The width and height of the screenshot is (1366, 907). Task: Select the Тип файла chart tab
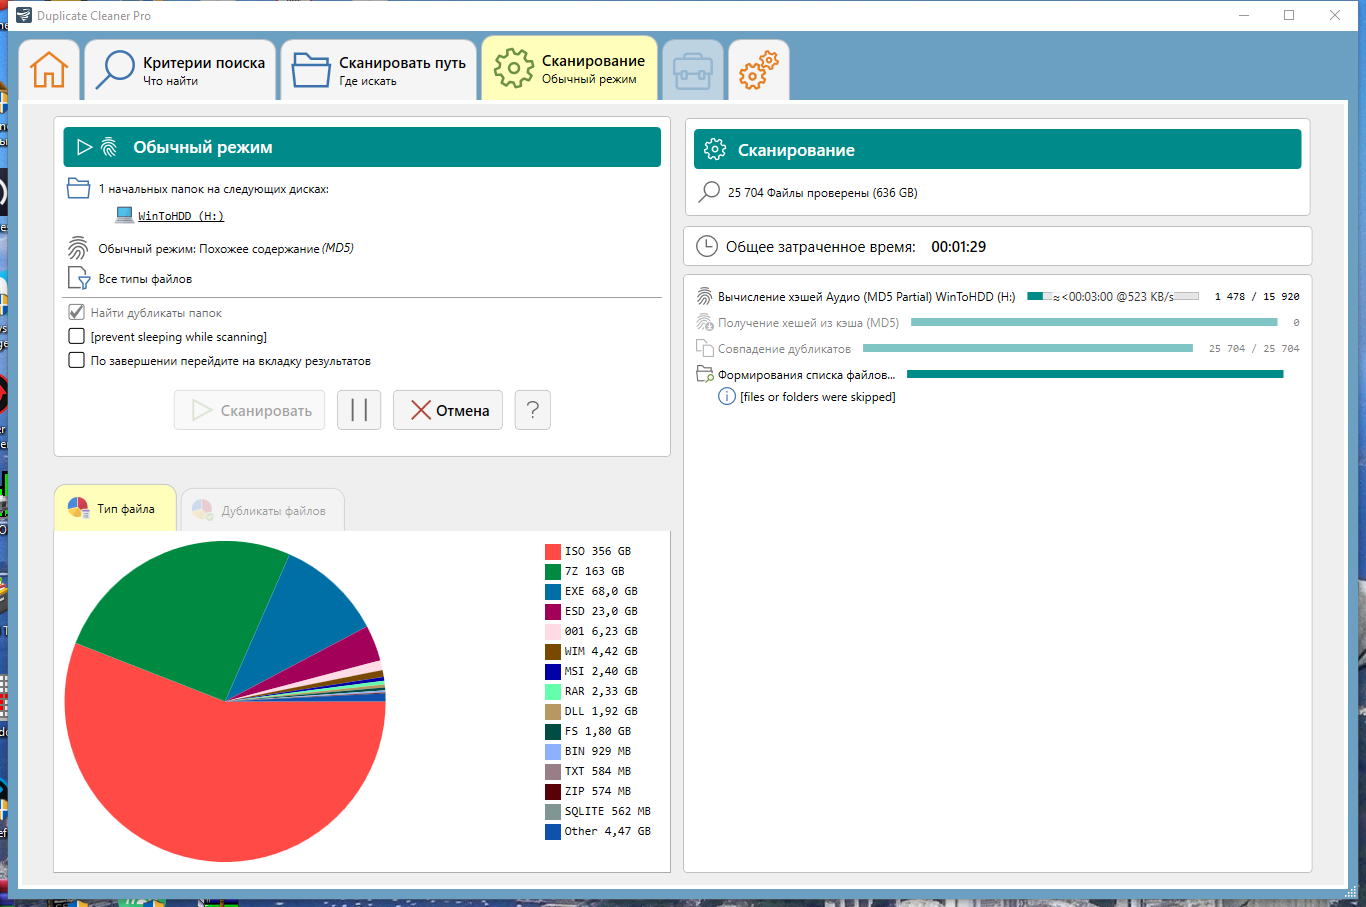pyautogui.click(x=115, y=509)
